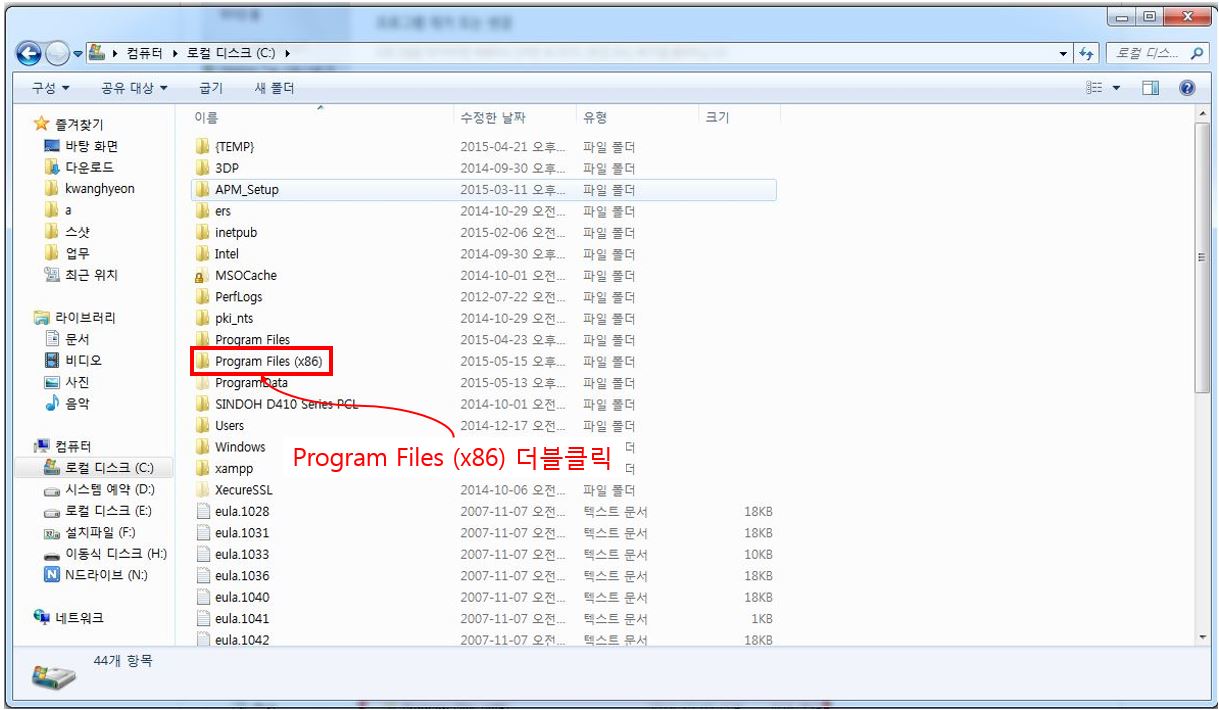
Task: Open the change view options dropdown
Action: click(x=1117, y=89)
